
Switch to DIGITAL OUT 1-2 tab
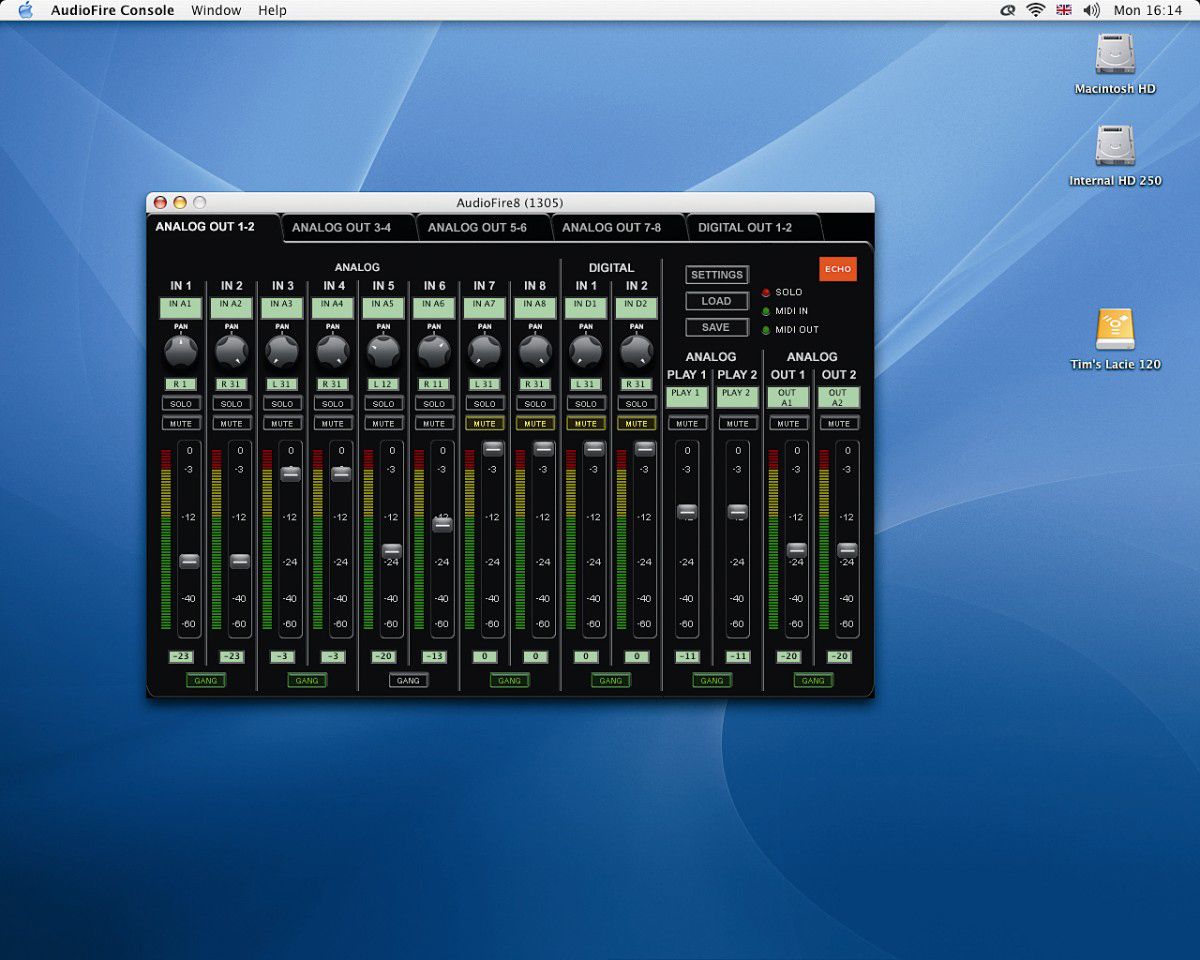click(745, 228)
